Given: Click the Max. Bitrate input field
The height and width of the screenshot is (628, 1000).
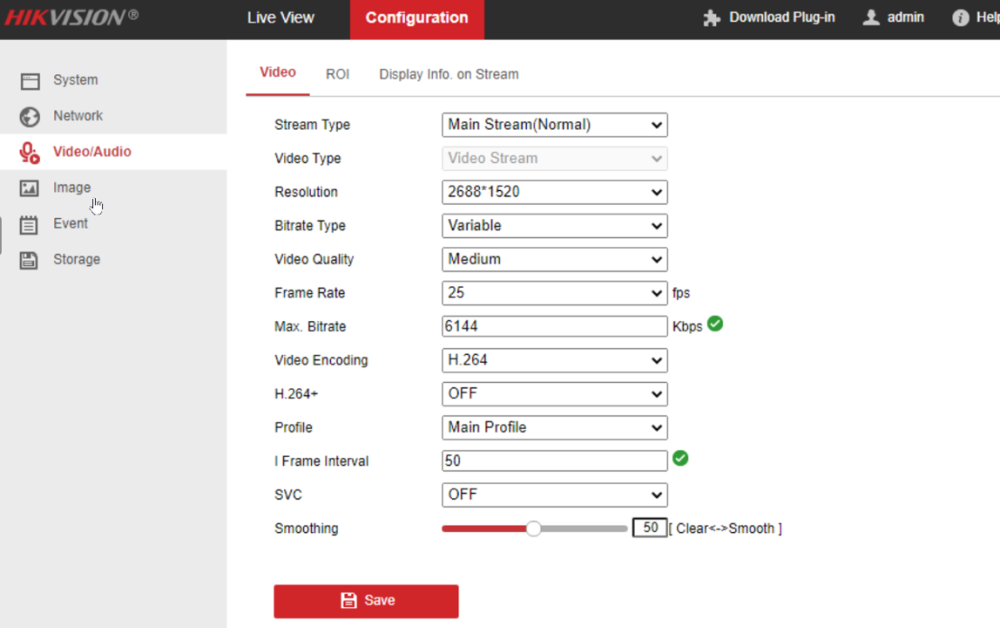Looking at the screenshot, I should point(554,326).
